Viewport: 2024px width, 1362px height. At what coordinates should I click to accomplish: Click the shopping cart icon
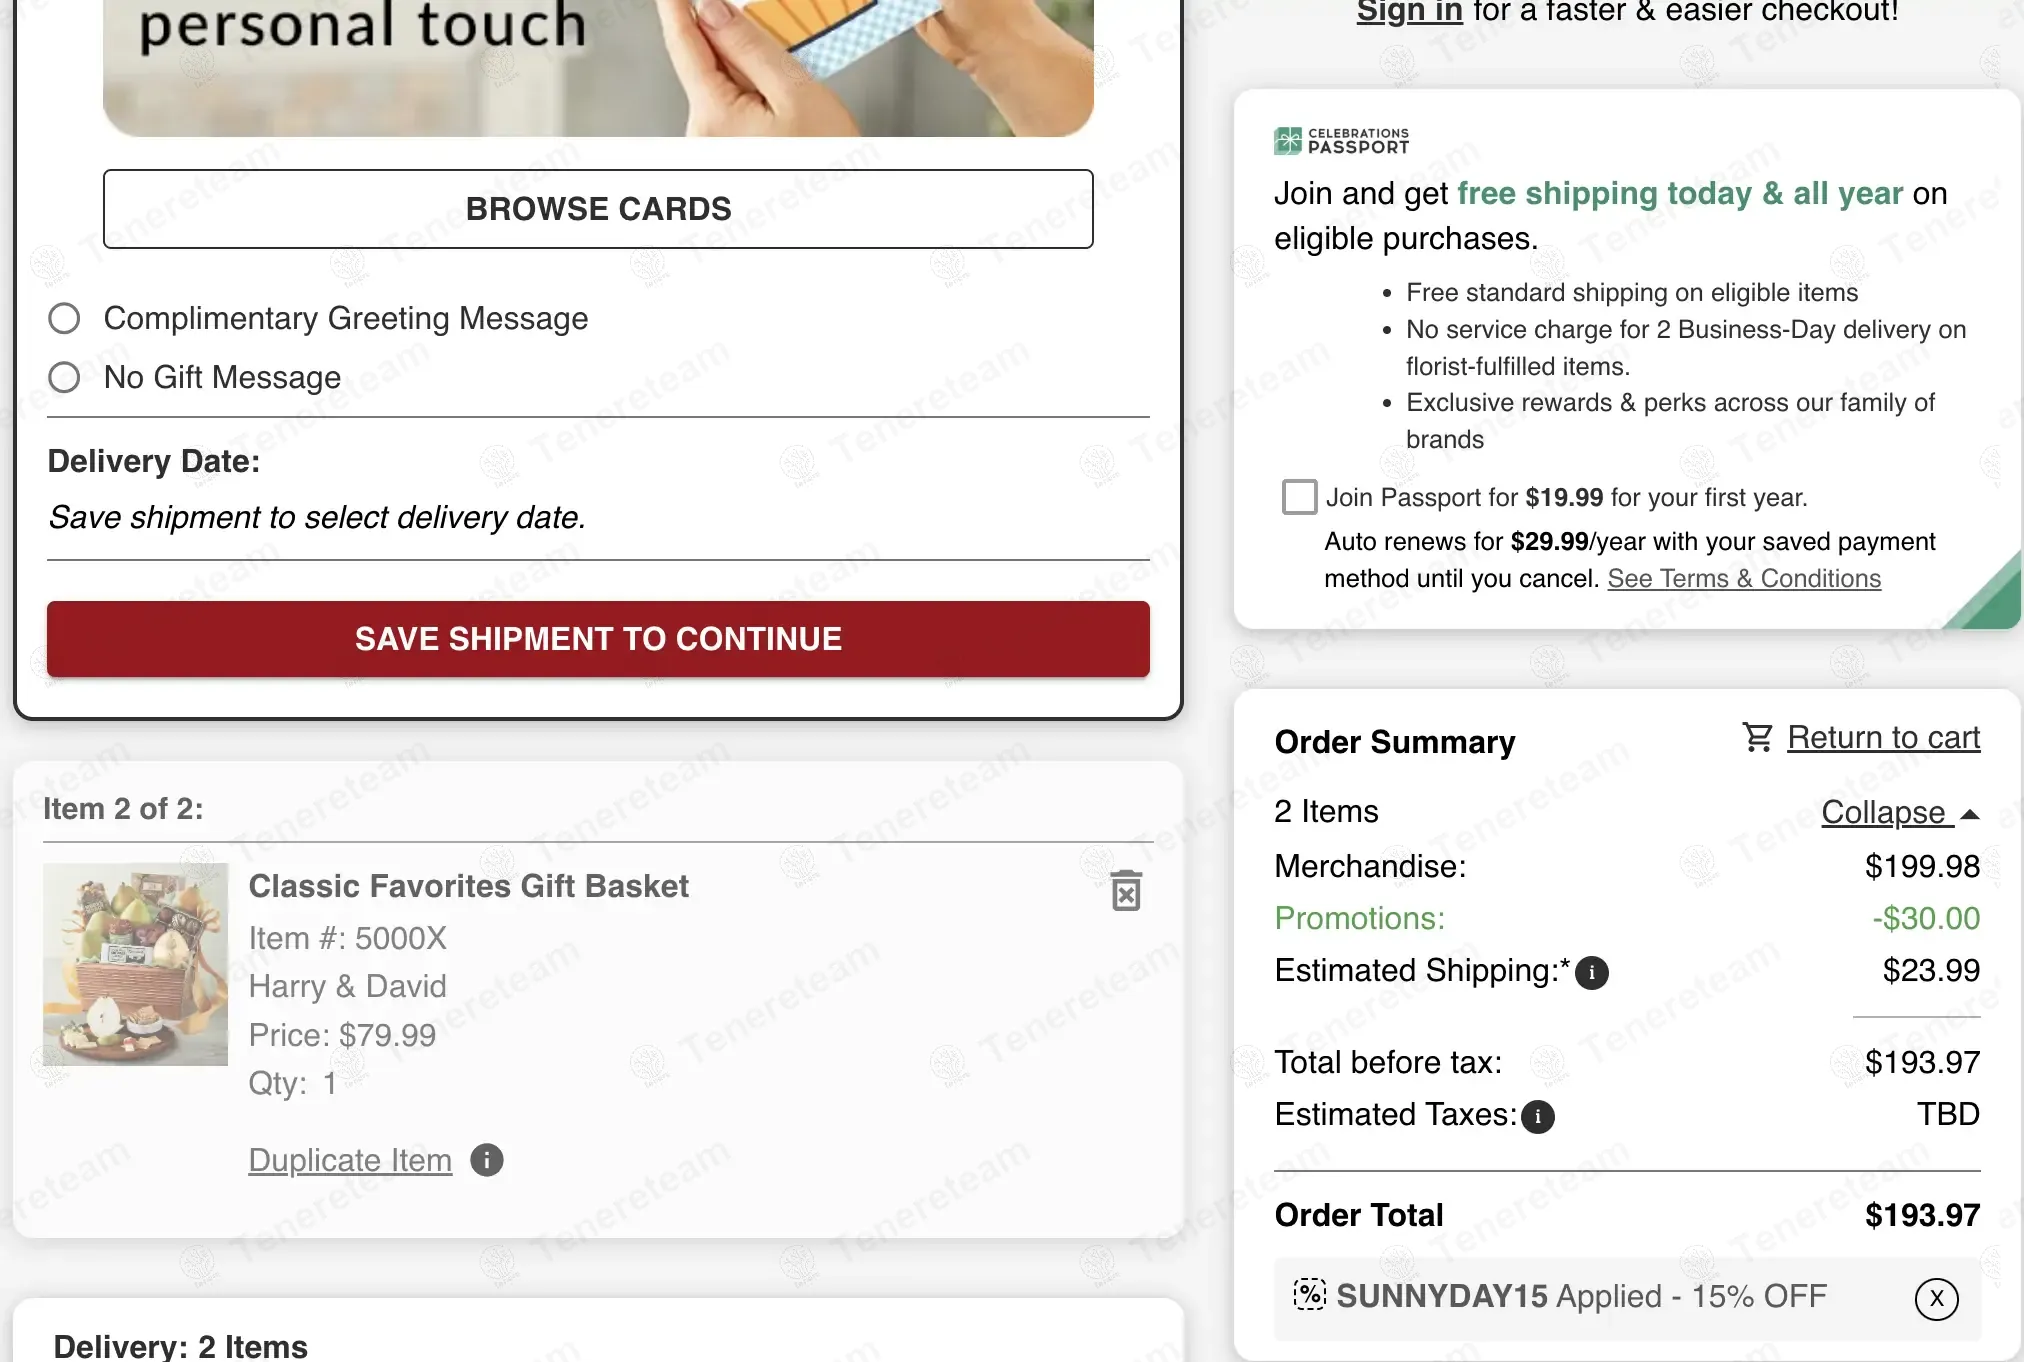[1757, 738]
